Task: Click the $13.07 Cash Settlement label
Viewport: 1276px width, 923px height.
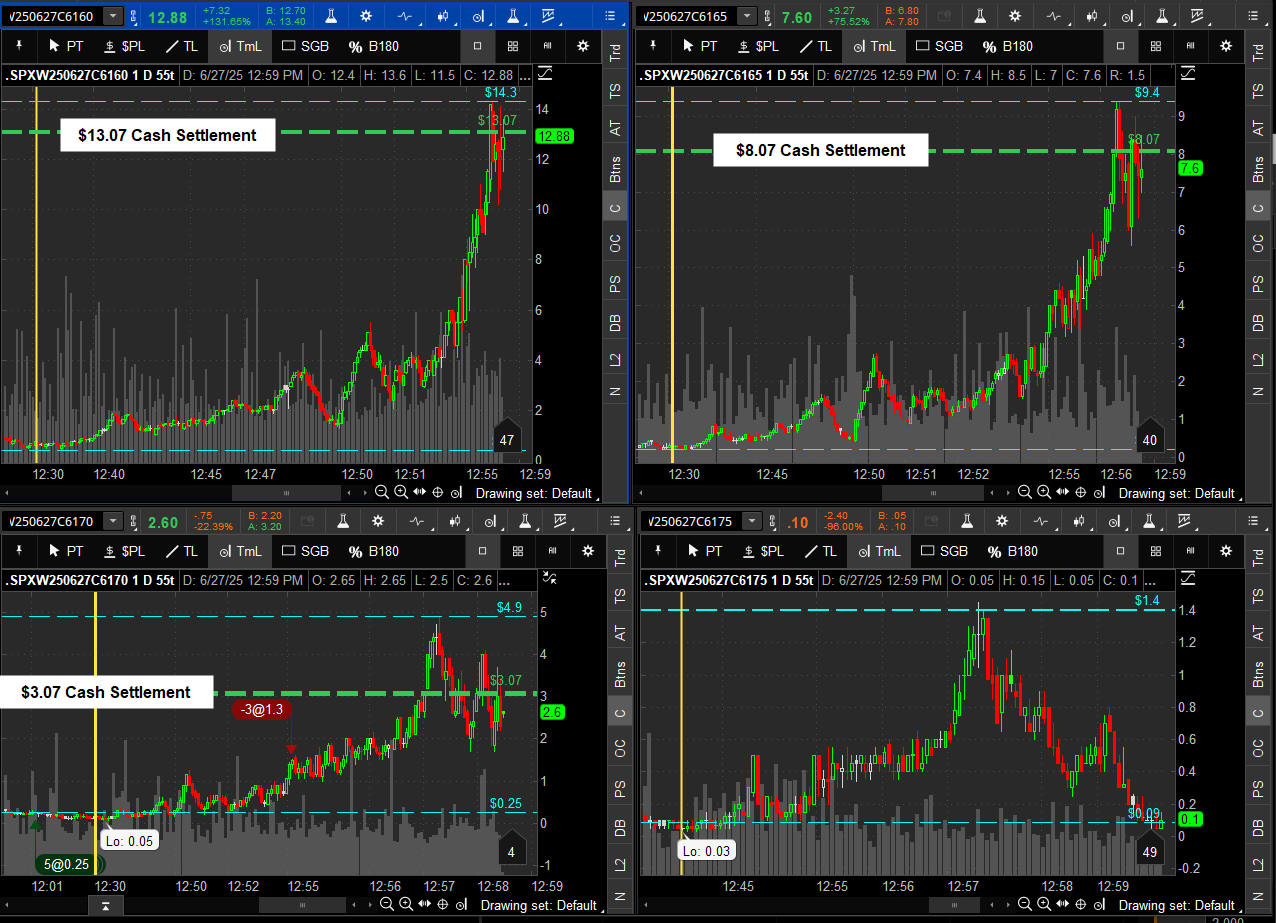Action: (167, 135)
